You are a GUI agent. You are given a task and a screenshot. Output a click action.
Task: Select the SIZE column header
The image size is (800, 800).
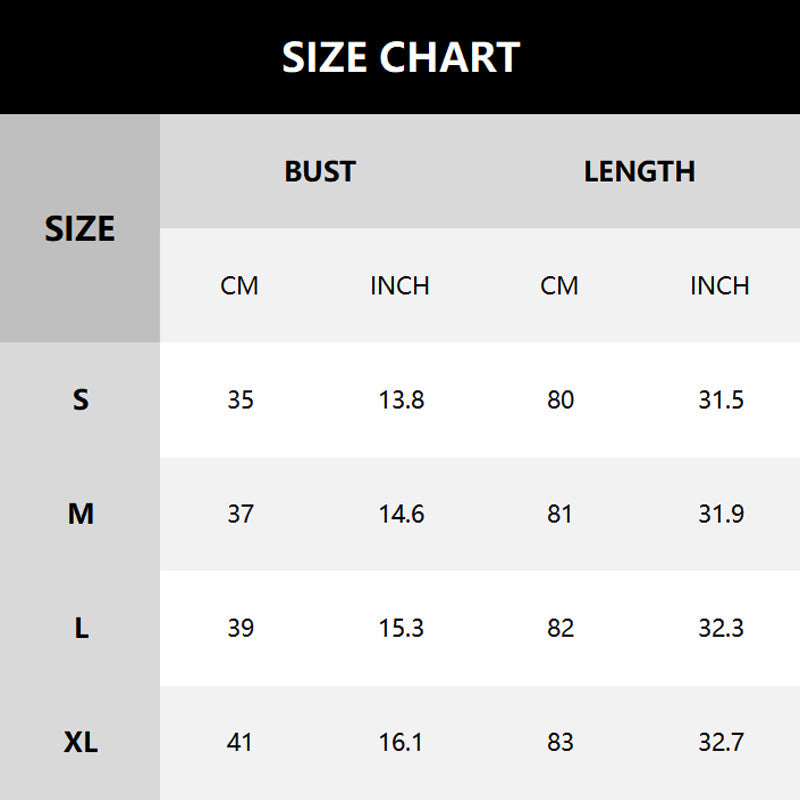[80, 229]
